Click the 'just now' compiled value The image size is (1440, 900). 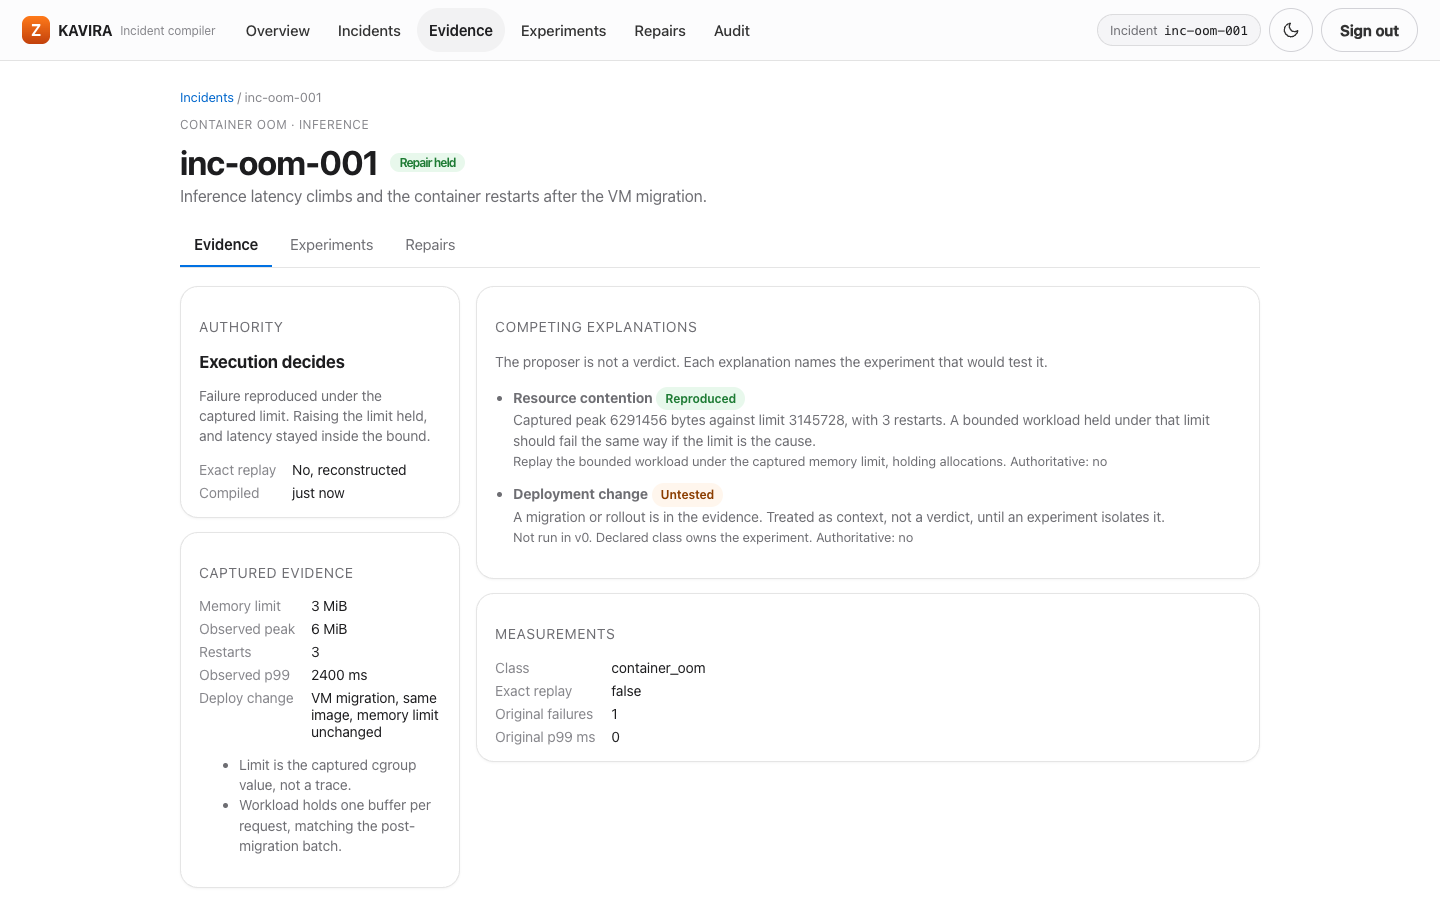click(x=318, y=493)
